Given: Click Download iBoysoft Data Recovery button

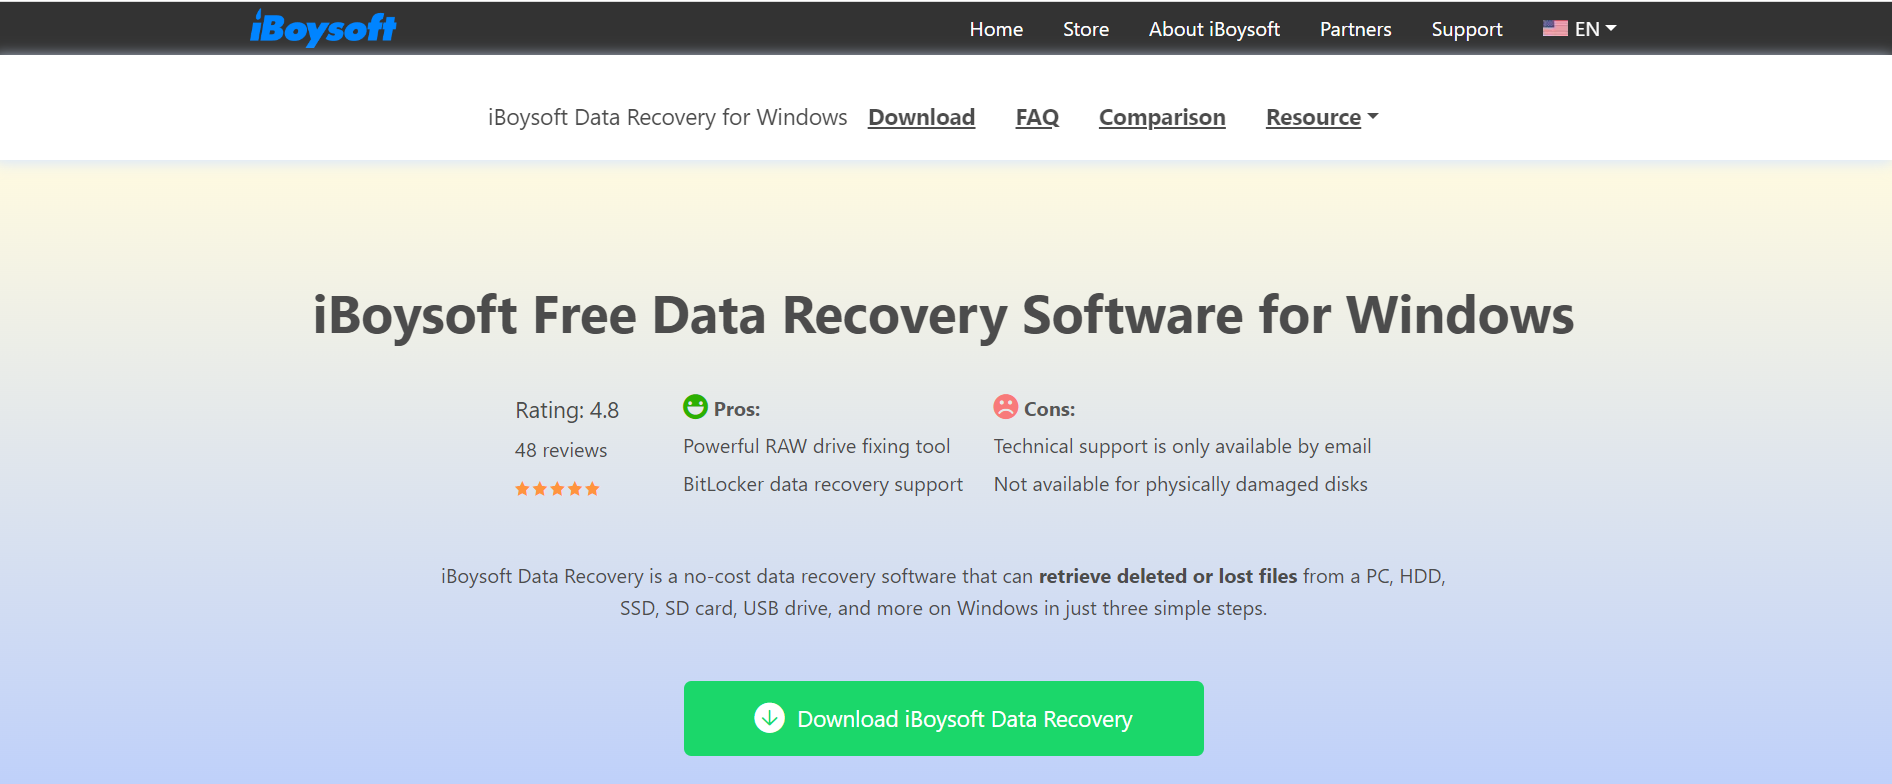Looking at the screenshot, I should (x=943, y=718).
